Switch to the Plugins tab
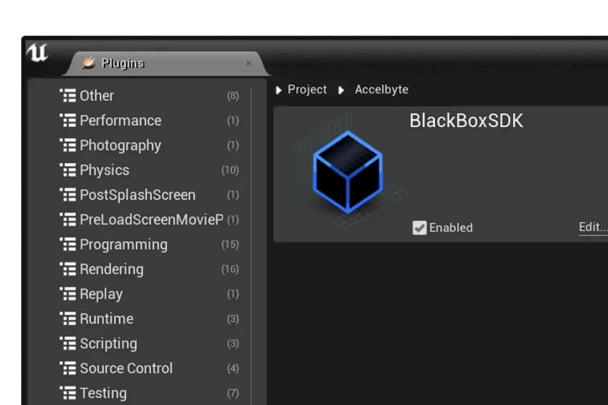Image resolution: width=608 pixels, height=405 pixels. click(166, 64)
